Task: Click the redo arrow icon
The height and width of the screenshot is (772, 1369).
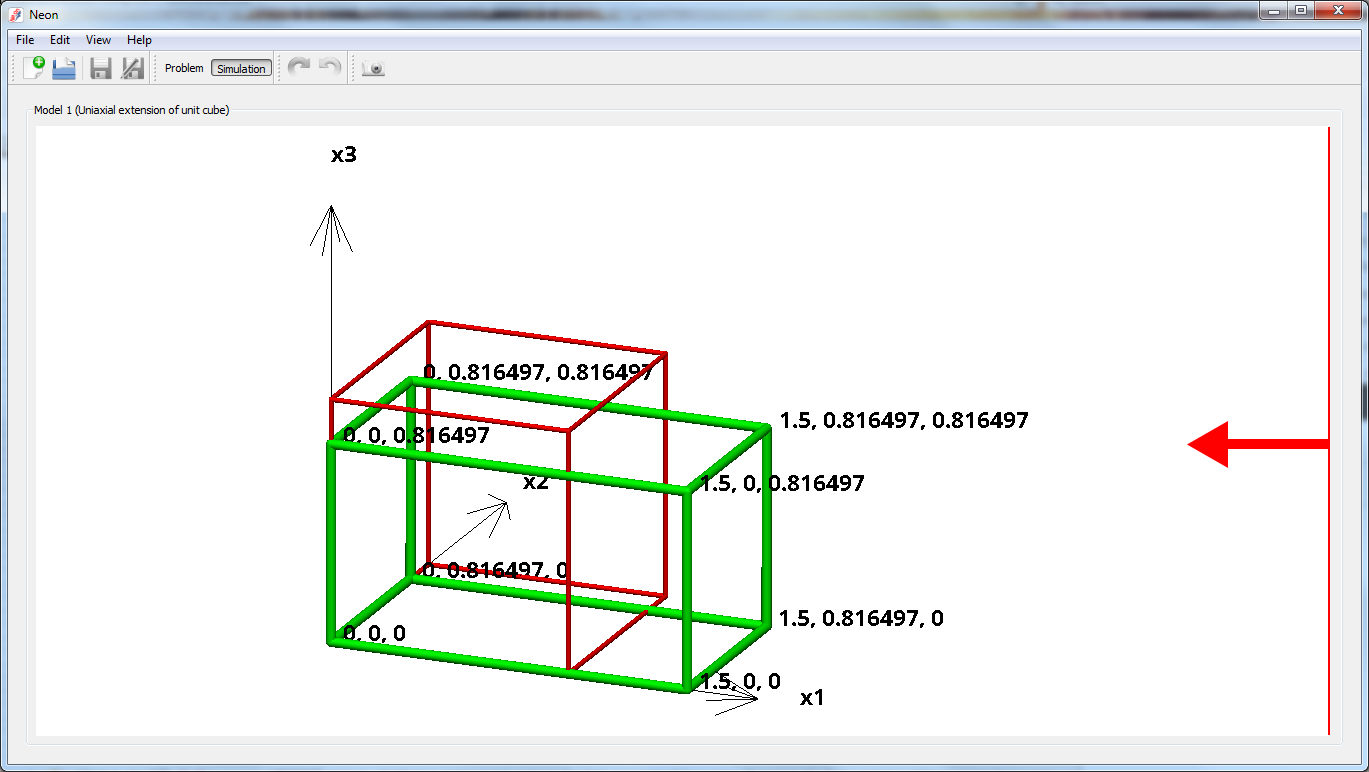Action: [x=299, y=68]
